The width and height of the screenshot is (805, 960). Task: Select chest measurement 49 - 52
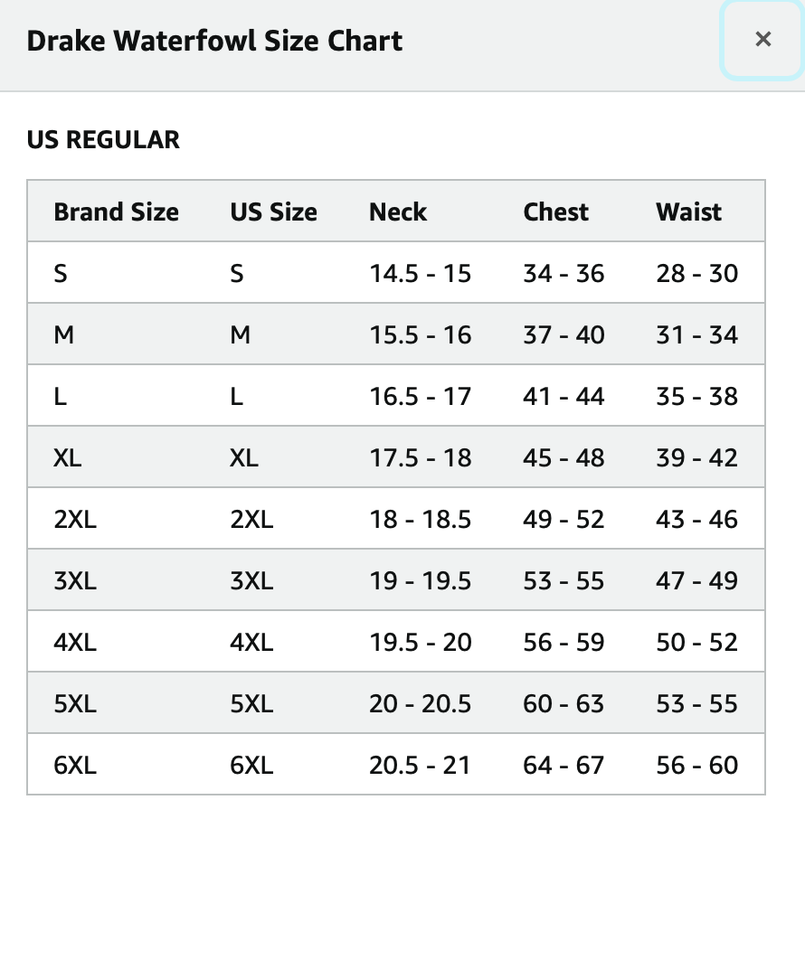(563, 519)
